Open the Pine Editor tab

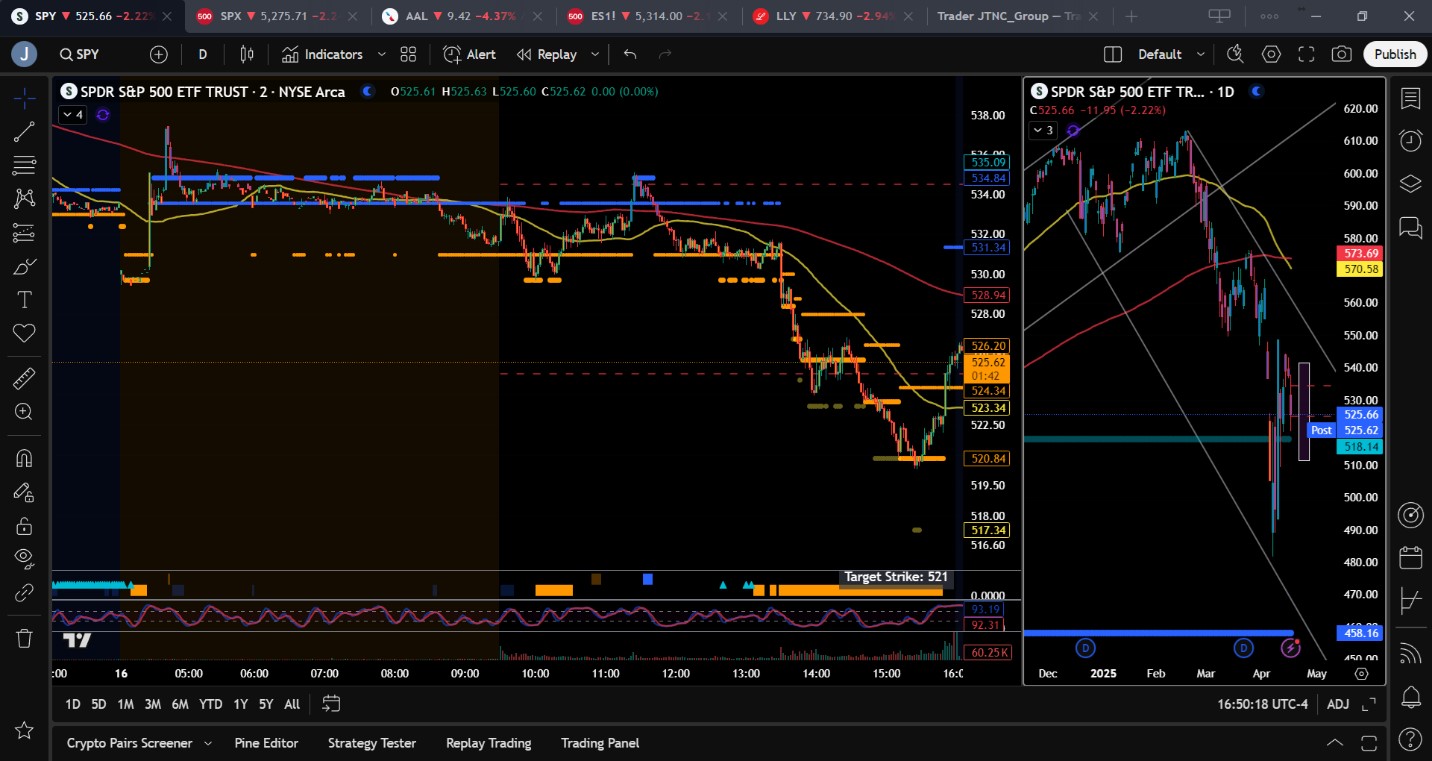[266, 743]
